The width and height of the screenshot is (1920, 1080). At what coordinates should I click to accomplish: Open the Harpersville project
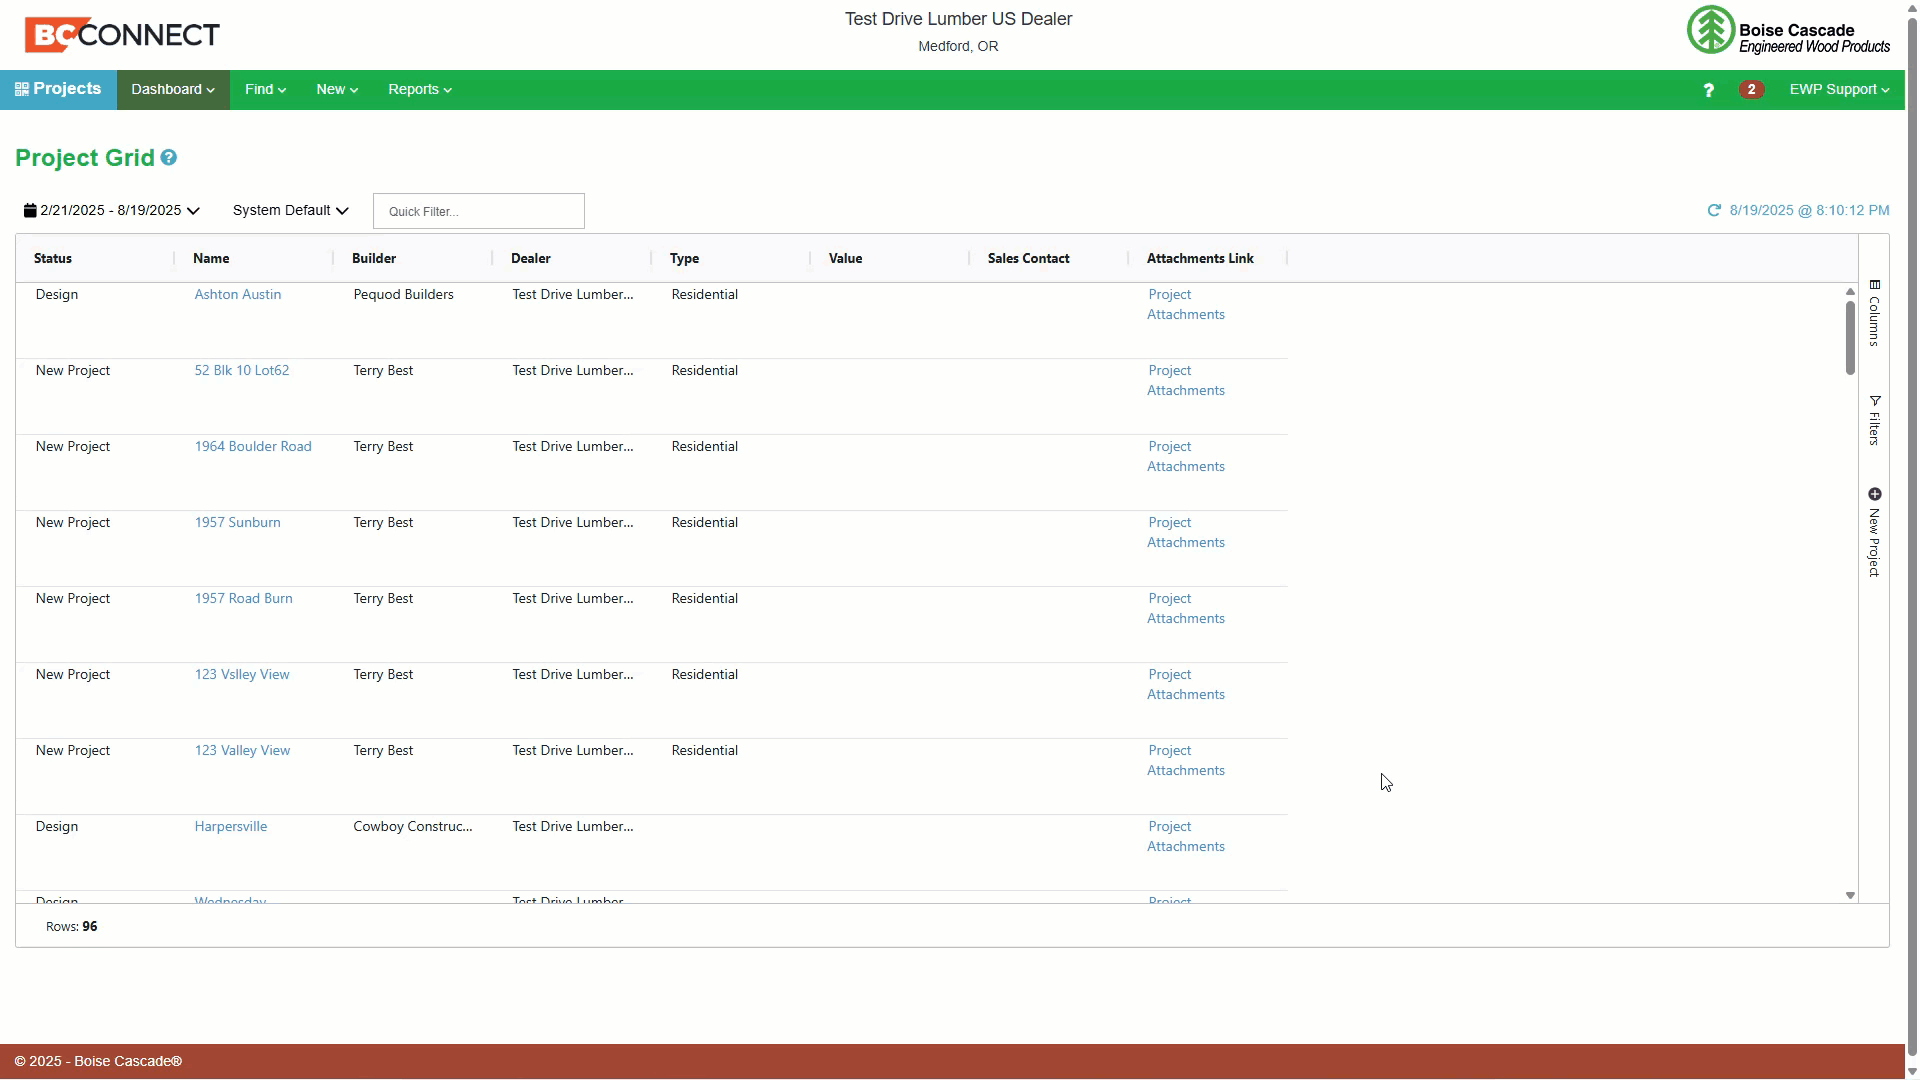click(x=231, y=827)
